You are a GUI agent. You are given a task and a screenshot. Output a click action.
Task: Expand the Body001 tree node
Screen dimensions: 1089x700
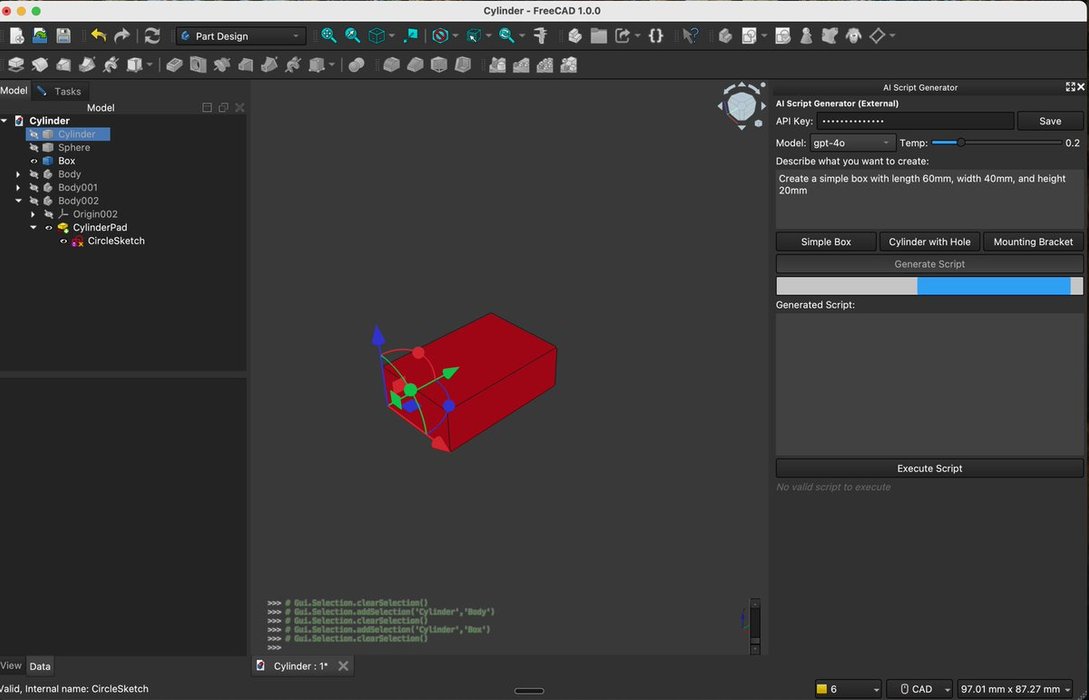[18, 188]
